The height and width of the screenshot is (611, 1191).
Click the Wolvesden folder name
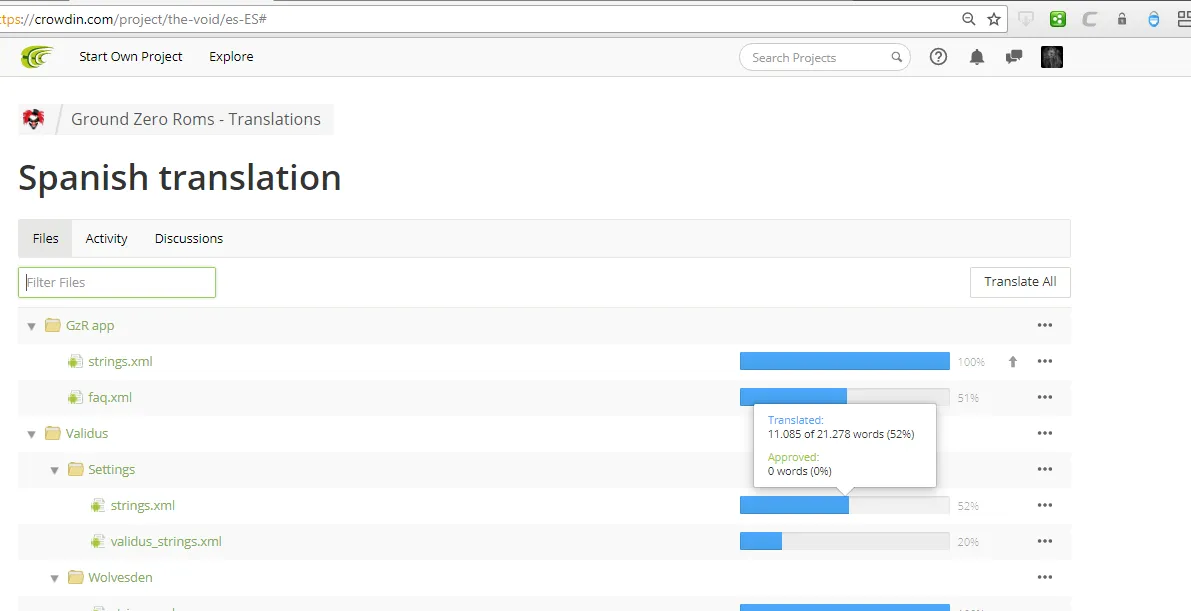[x=120, y=578]
